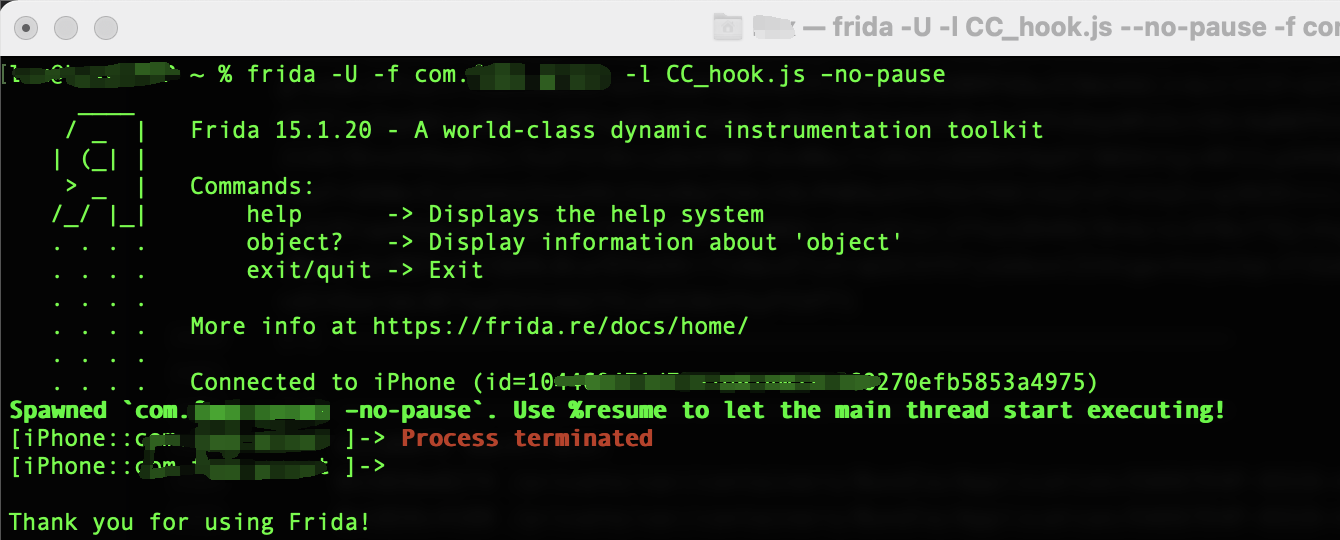Click the 'exit/quit' command entry
Image resolution: width=1340 pixels, height=540 pixels.
(308, 270)
